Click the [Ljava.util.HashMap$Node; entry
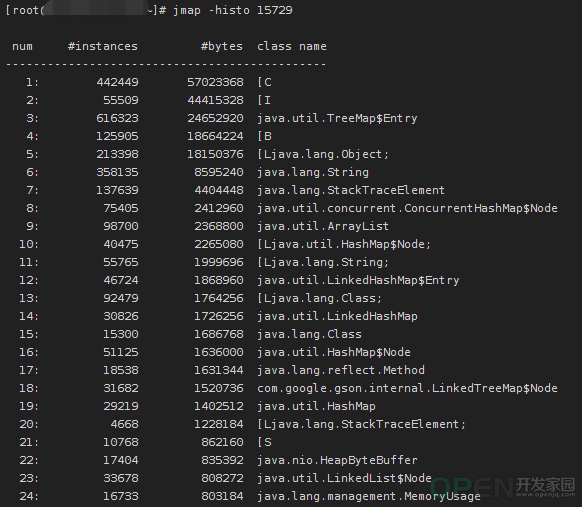 click(344, 244)
